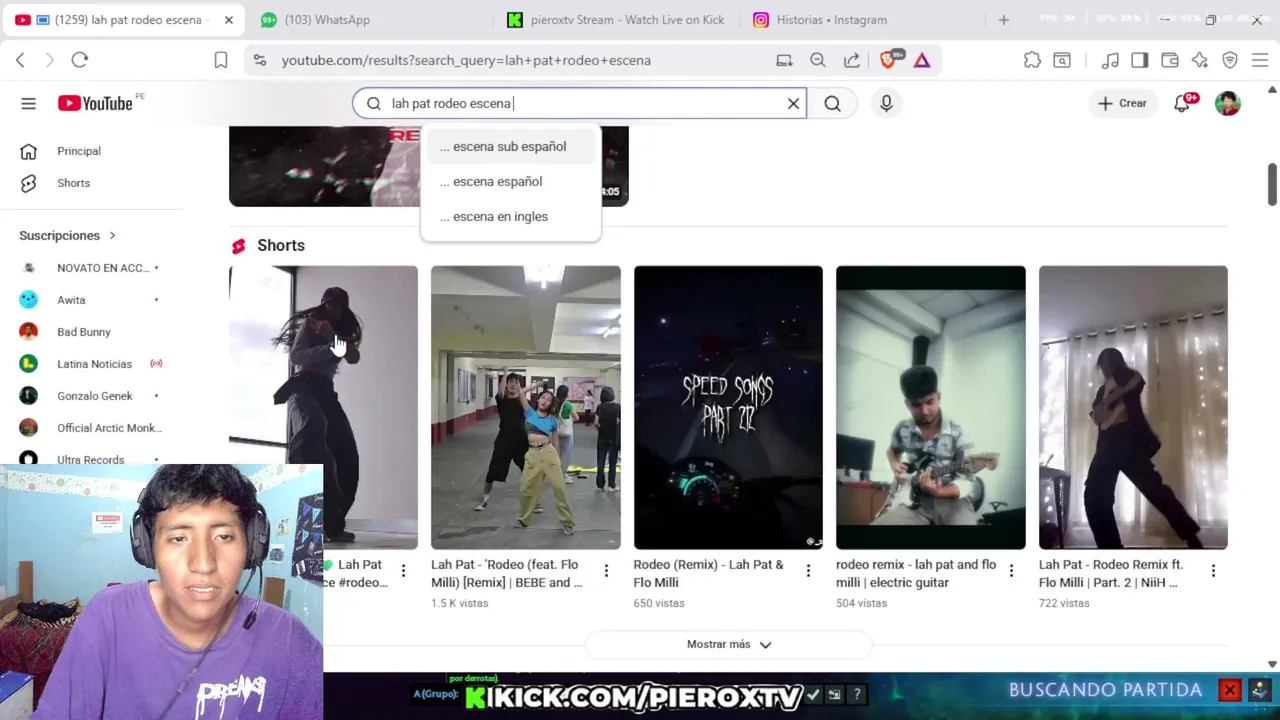This screenshot has height=720, width=1280.
Task: Toggle the browser sidebar panel
Action: [x=1140, y=60]
